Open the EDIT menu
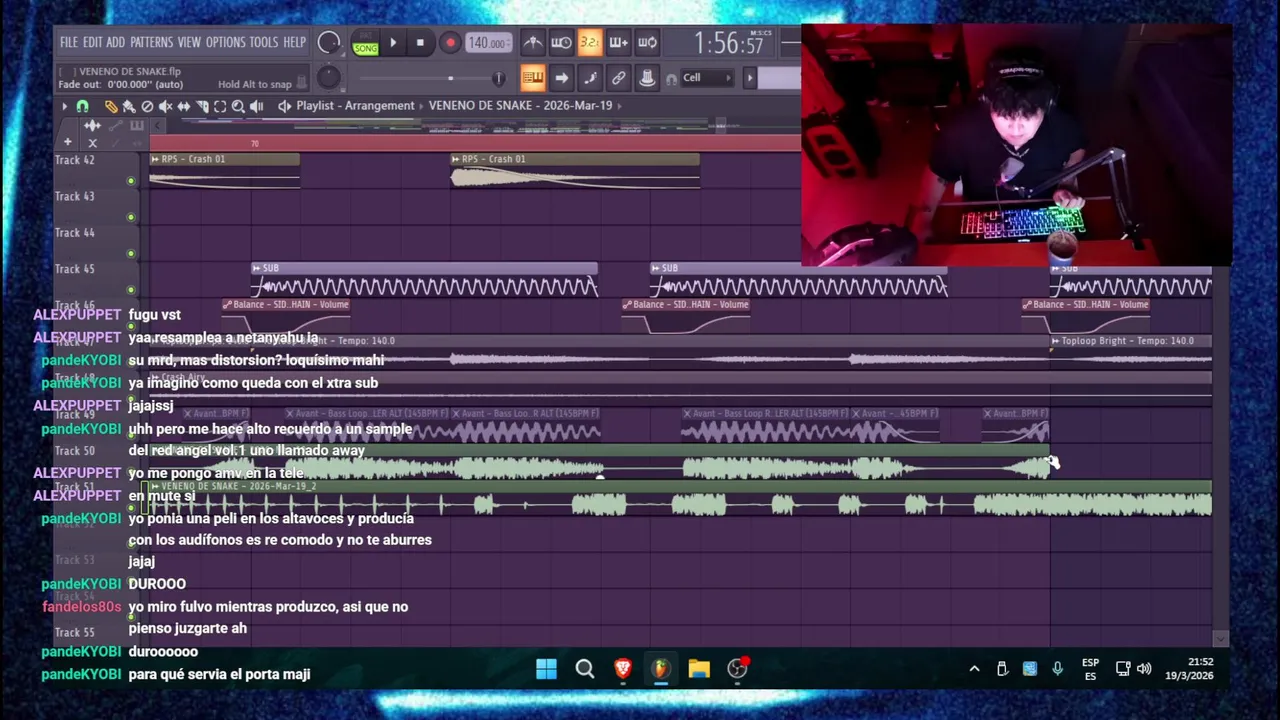The width and height of the screenshot is (1280, 720). click(92, 42)
